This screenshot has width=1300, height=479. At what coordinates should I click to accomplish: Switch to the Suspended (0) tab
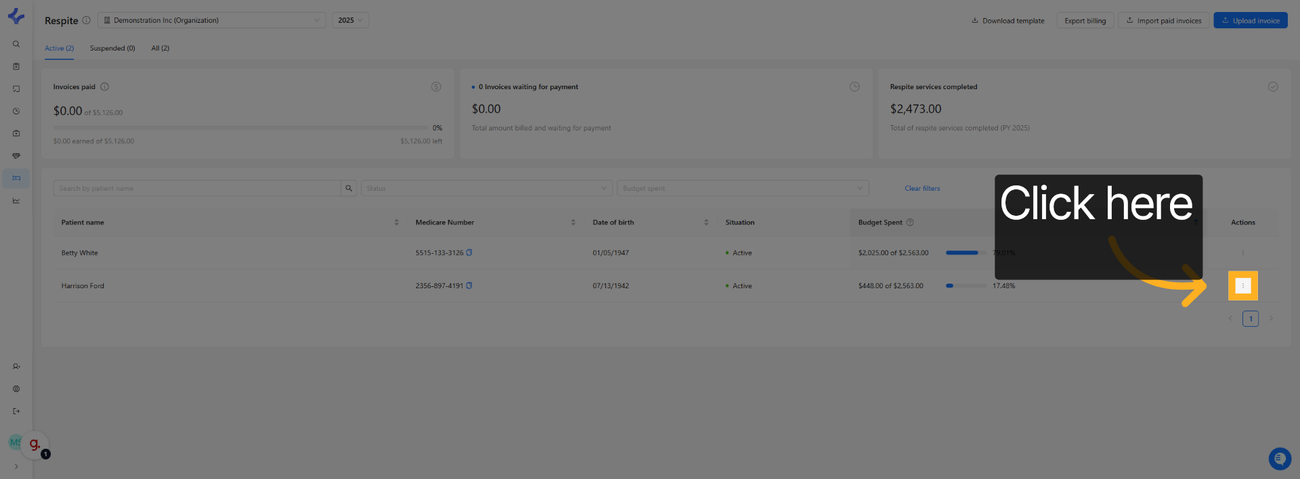(112, 48)
